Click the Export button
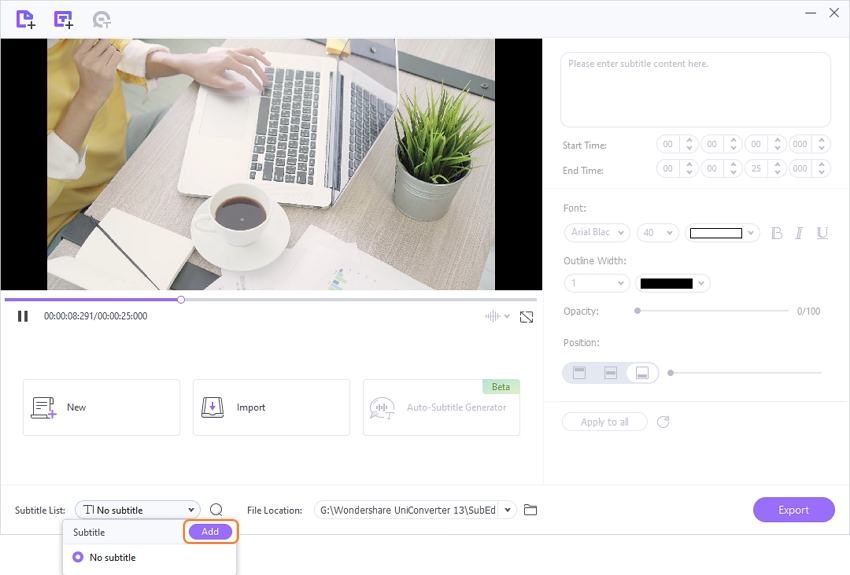The image size is (850, 575). point(794,510)
